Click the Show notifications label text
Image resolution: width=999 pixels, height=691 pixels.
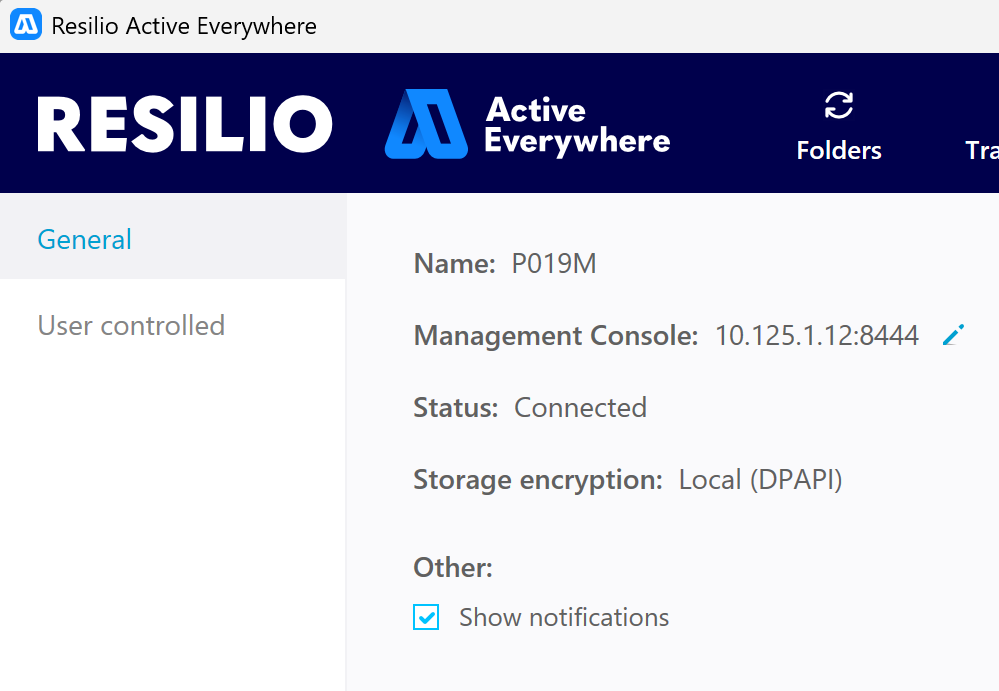point(564,618)
